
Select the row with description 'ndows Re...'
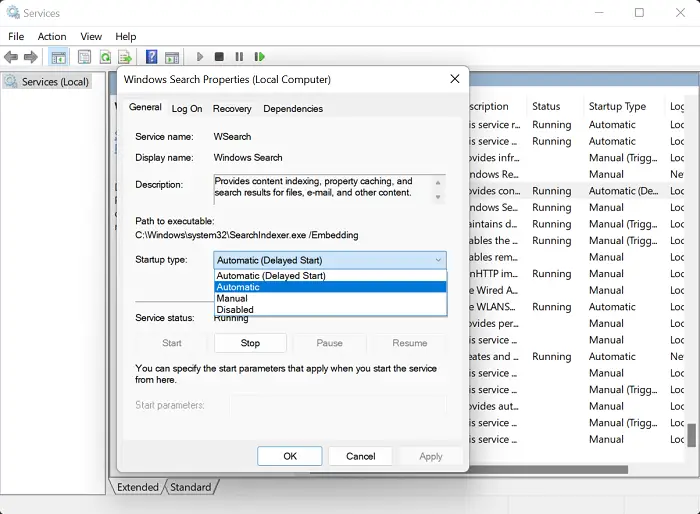[x=576, y=174]
